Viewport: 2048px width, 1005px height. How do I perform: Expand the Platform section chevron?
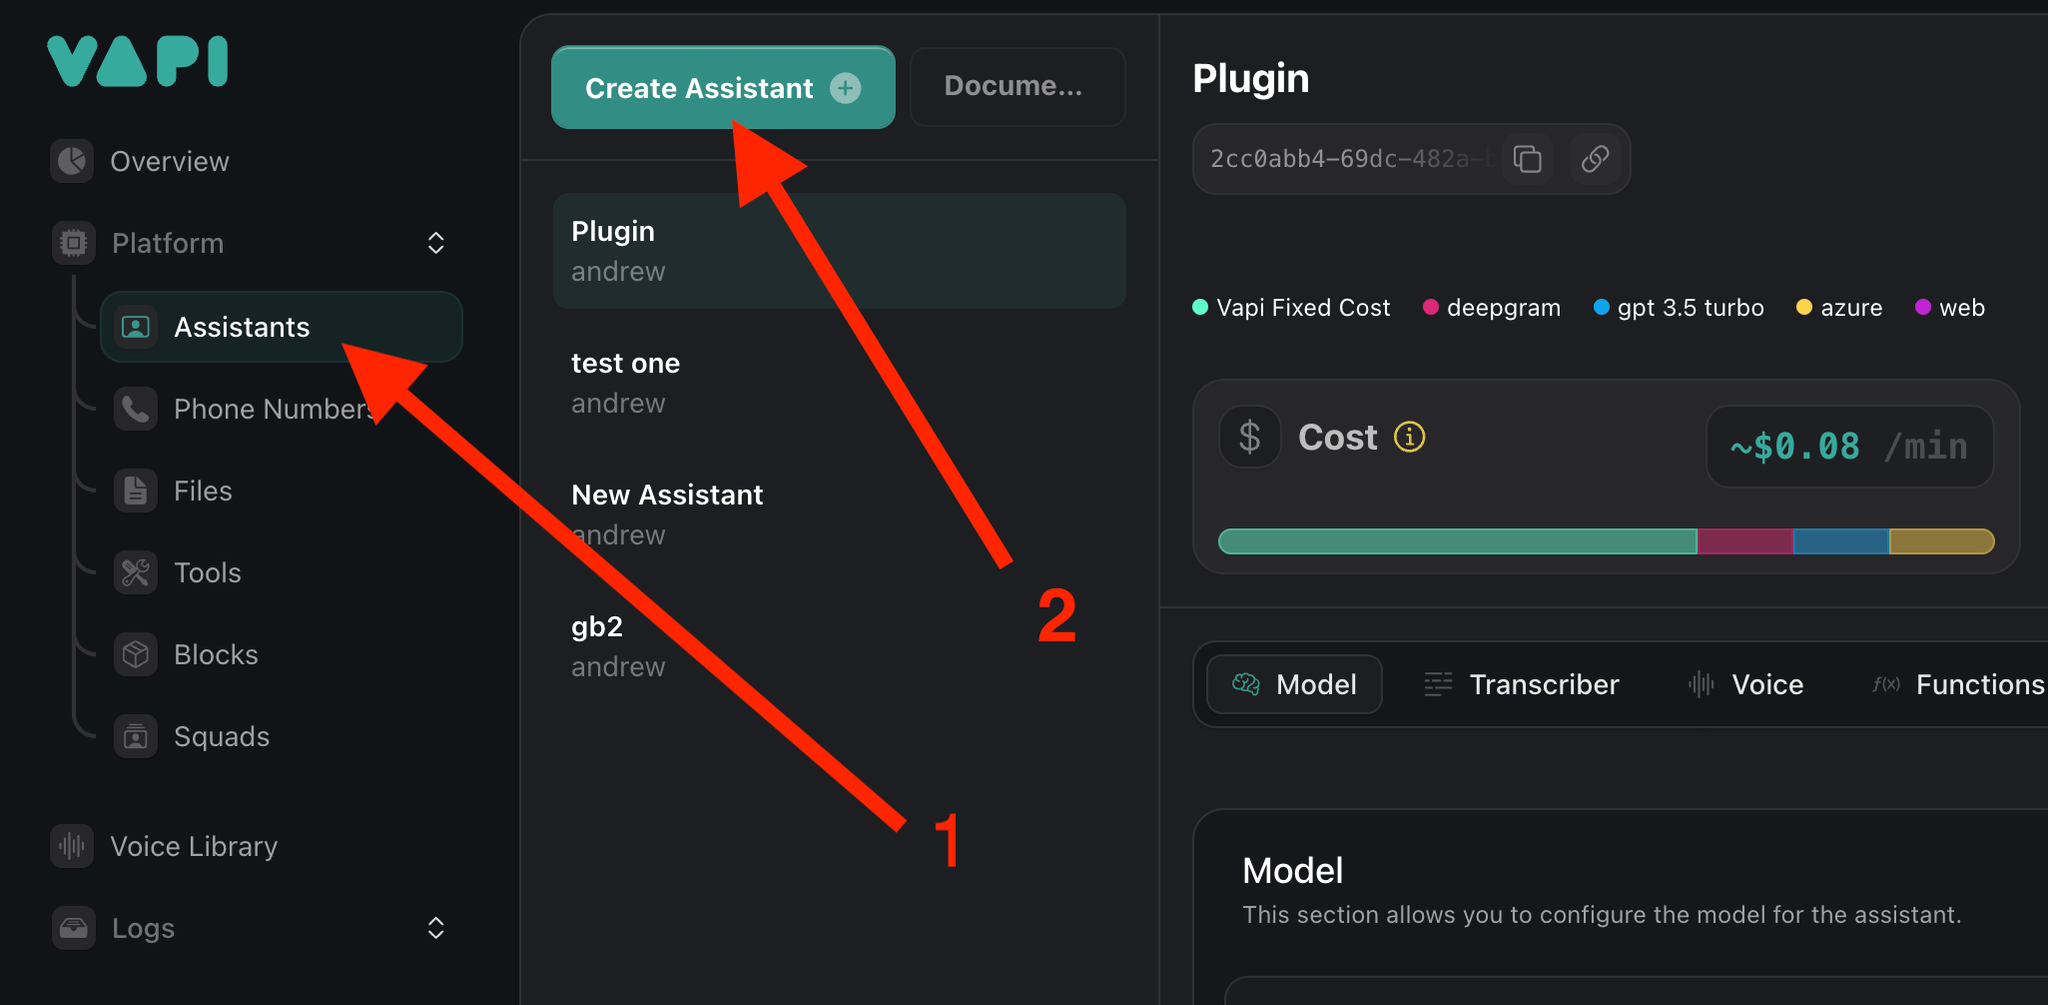click(436, 243)
